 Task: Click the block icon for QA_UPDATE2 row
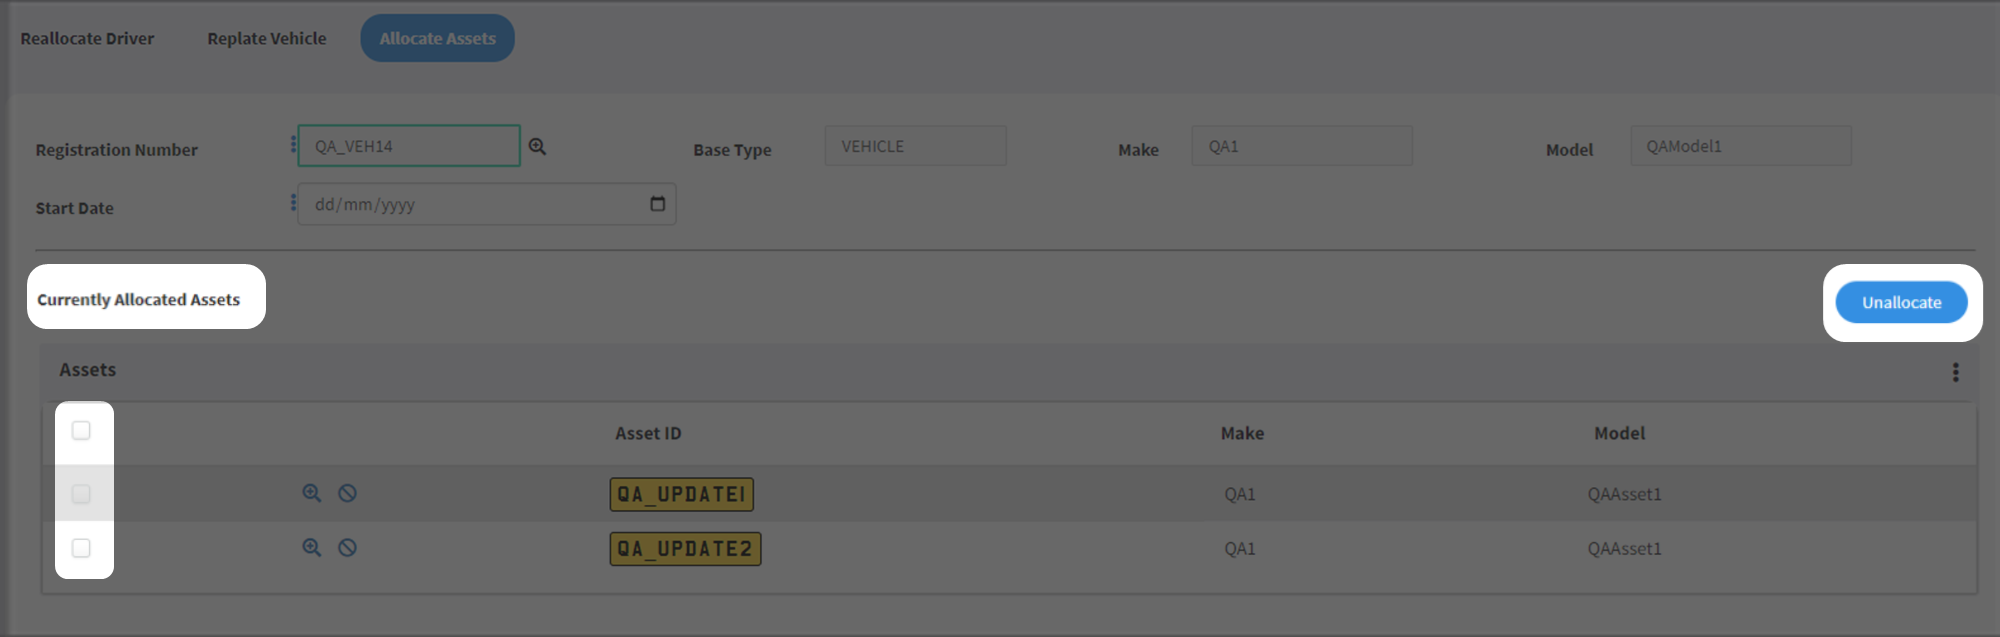pyautogui.click(x=347, y=547)
